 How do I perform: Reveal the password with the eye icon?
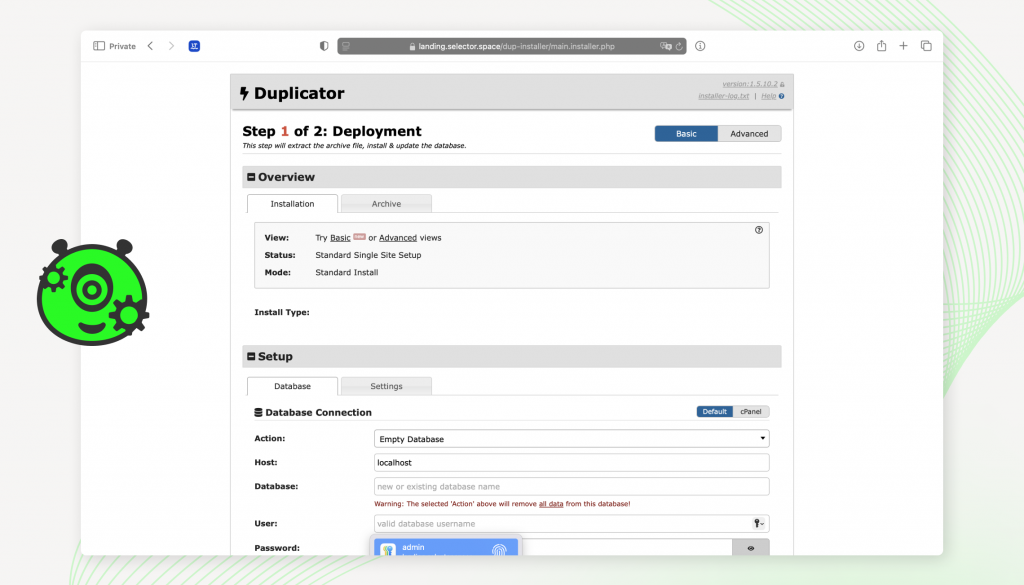[751, 547]
